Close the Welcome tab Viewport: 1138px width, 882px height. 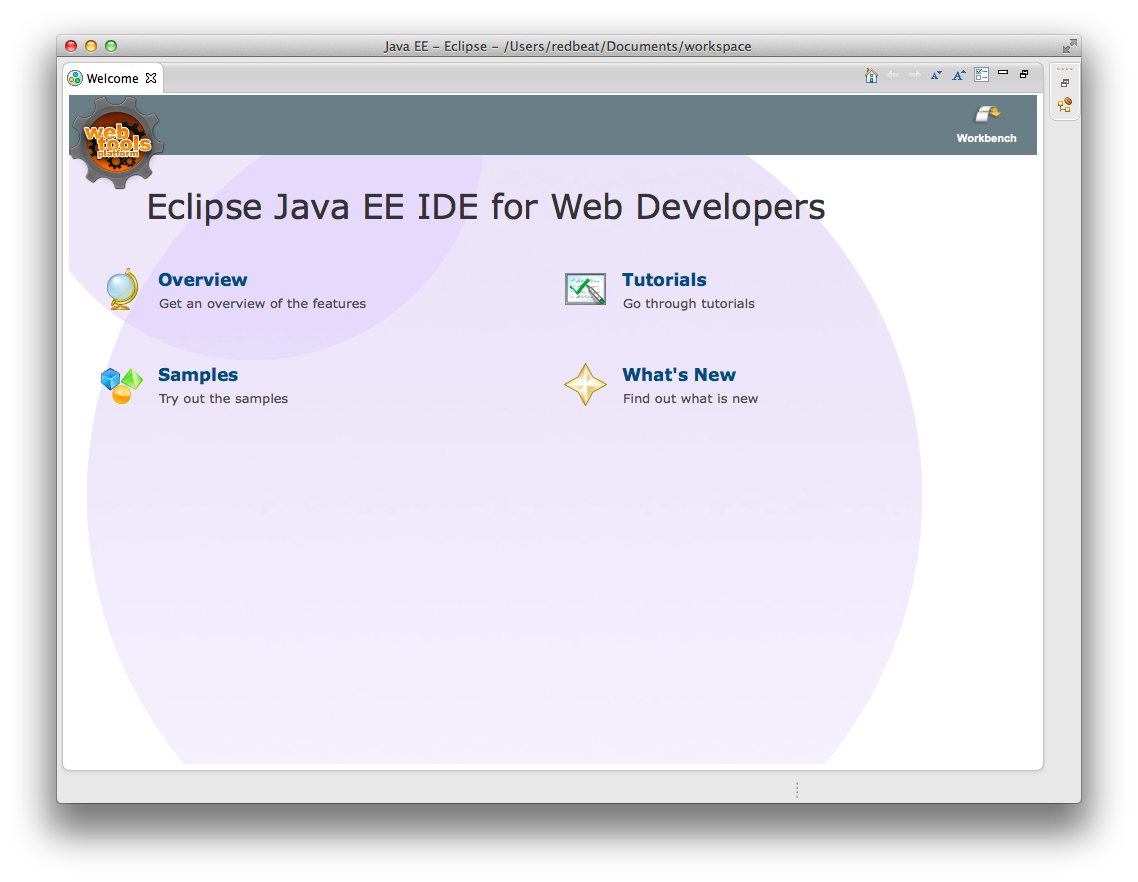click(151, 78)
